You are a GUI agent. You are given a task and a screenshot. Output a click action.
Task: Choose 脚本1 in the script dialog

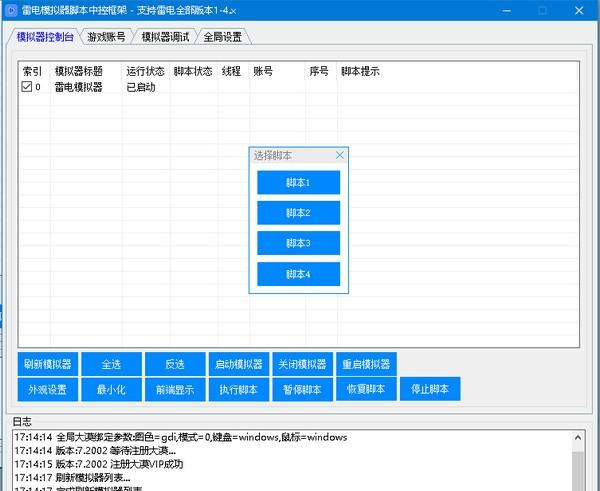coord(298,183)
